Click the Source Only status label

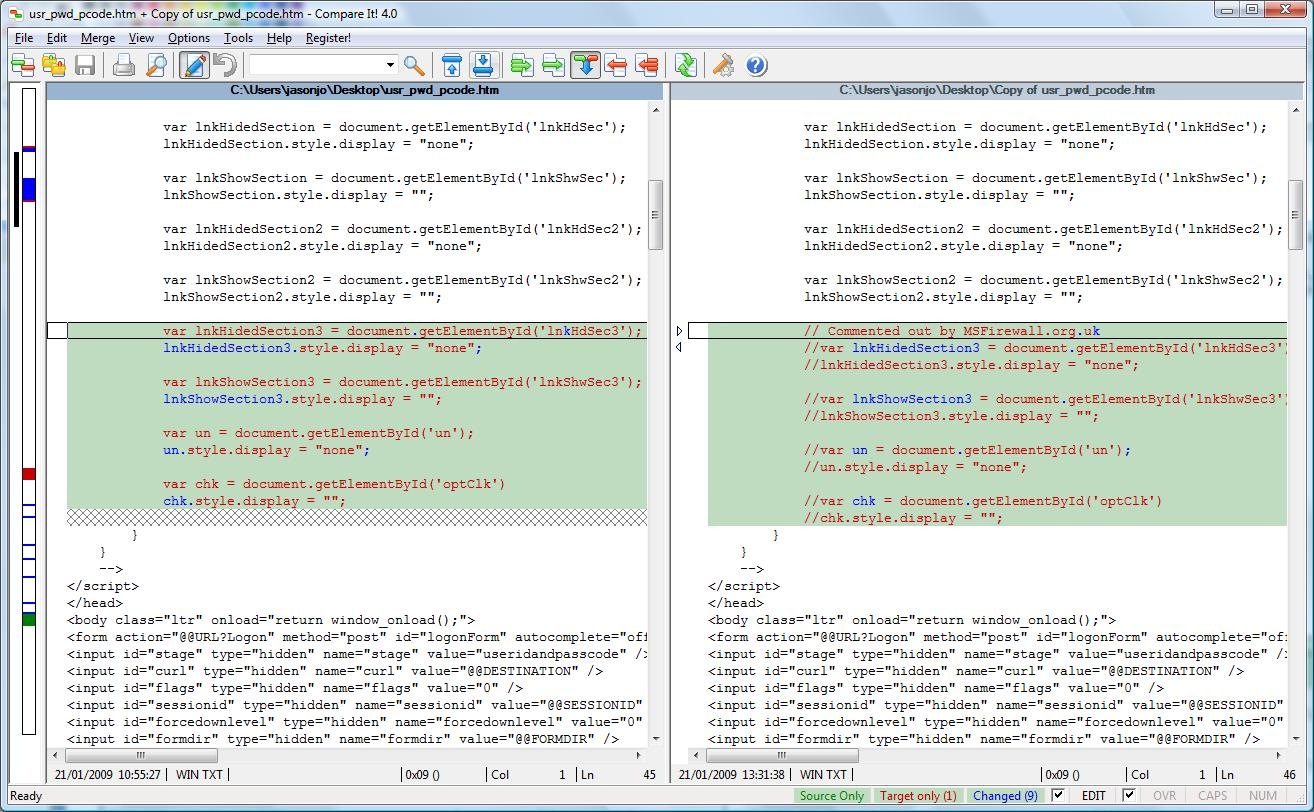[832, 796]
